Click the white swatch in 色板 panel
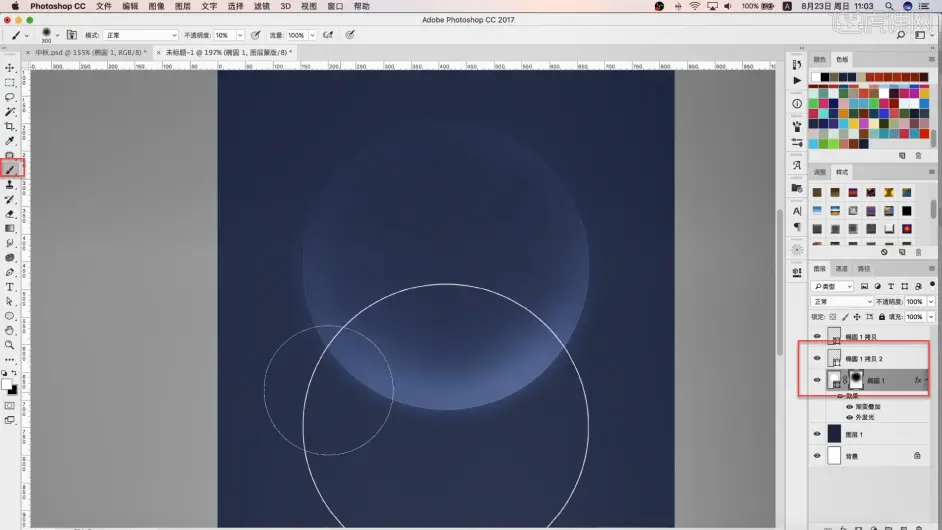942x530 pixels. click(x=815, y=77)
